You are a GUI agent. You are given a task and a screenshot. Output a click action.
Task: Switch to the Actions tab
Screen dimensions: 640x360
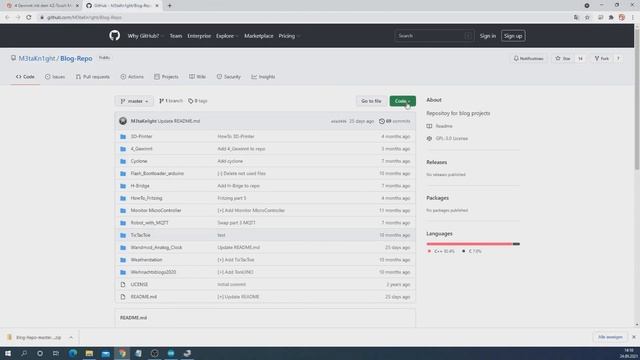[132, 77]
